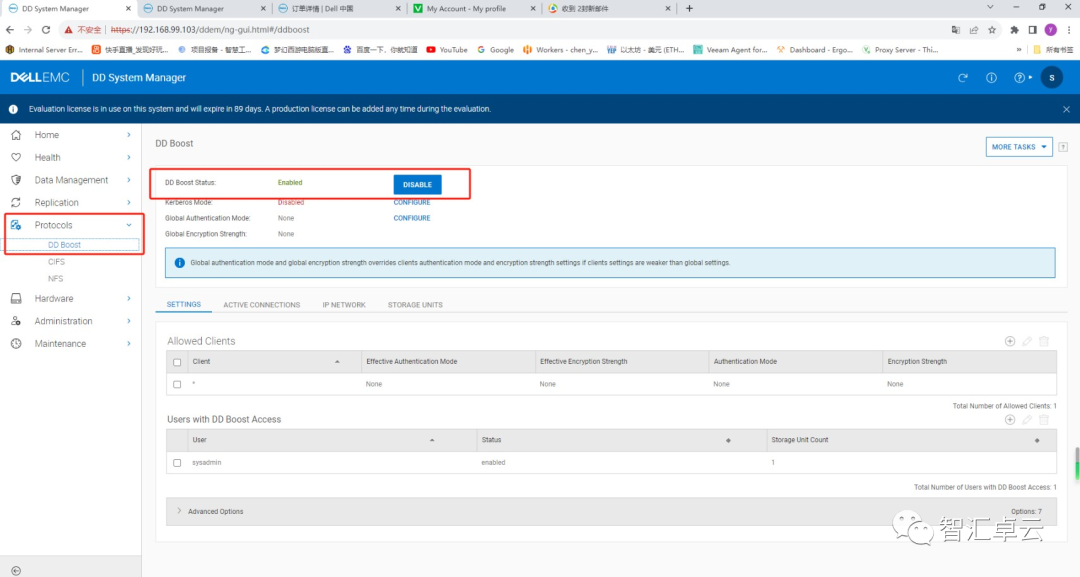Click the page vertical scrollbar thumb
The width and height of the screenshot is (1080, 577).
pyautogui.click(x=1077, y=464)
